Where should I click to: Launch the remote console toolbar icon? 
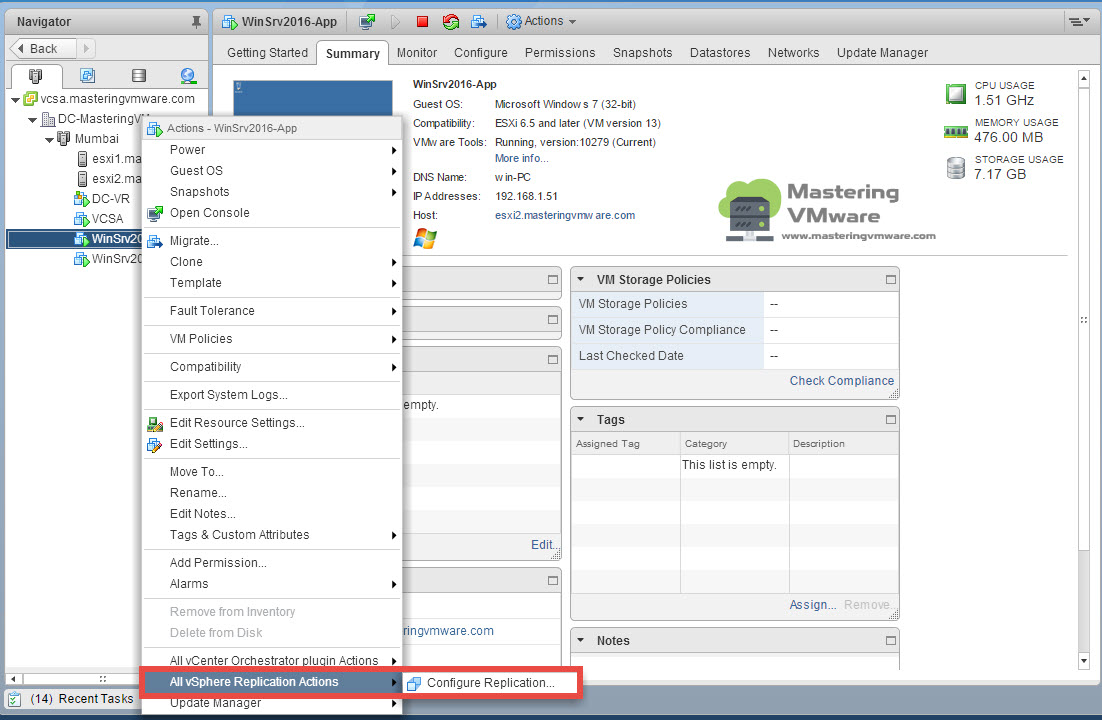367,22
